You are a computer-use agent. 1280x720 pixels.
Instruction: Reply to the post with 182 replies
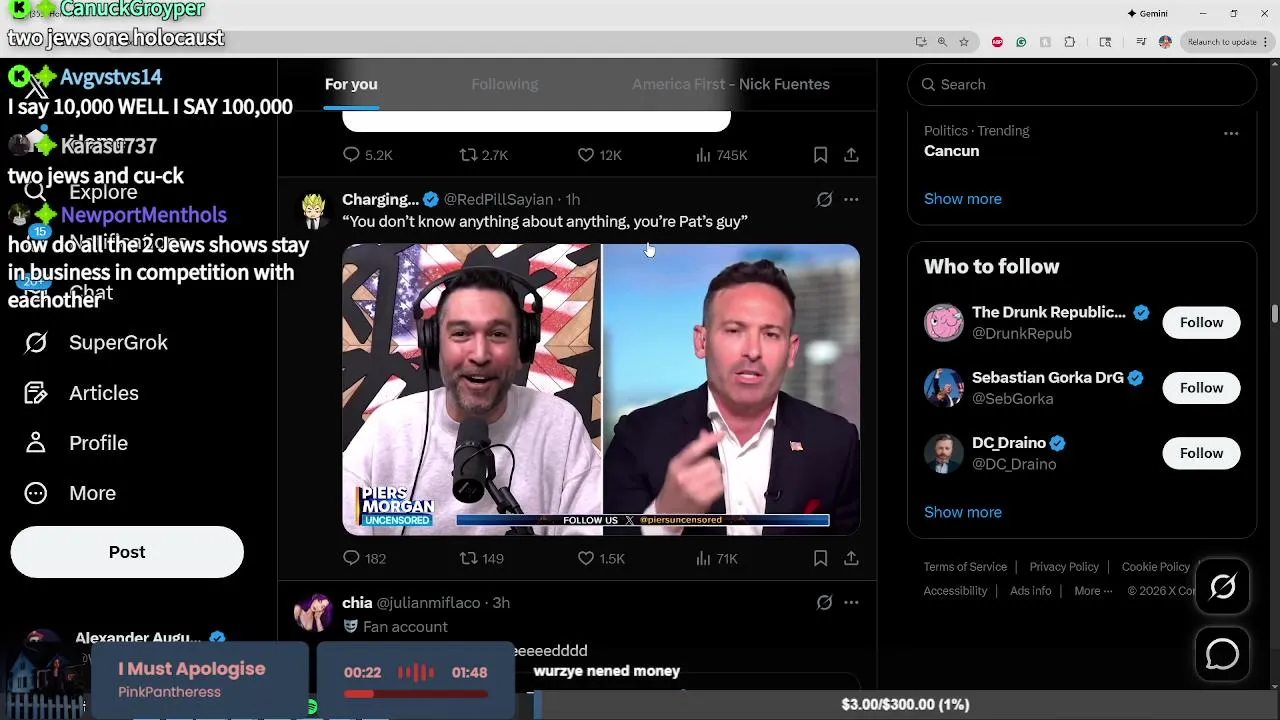364,559
